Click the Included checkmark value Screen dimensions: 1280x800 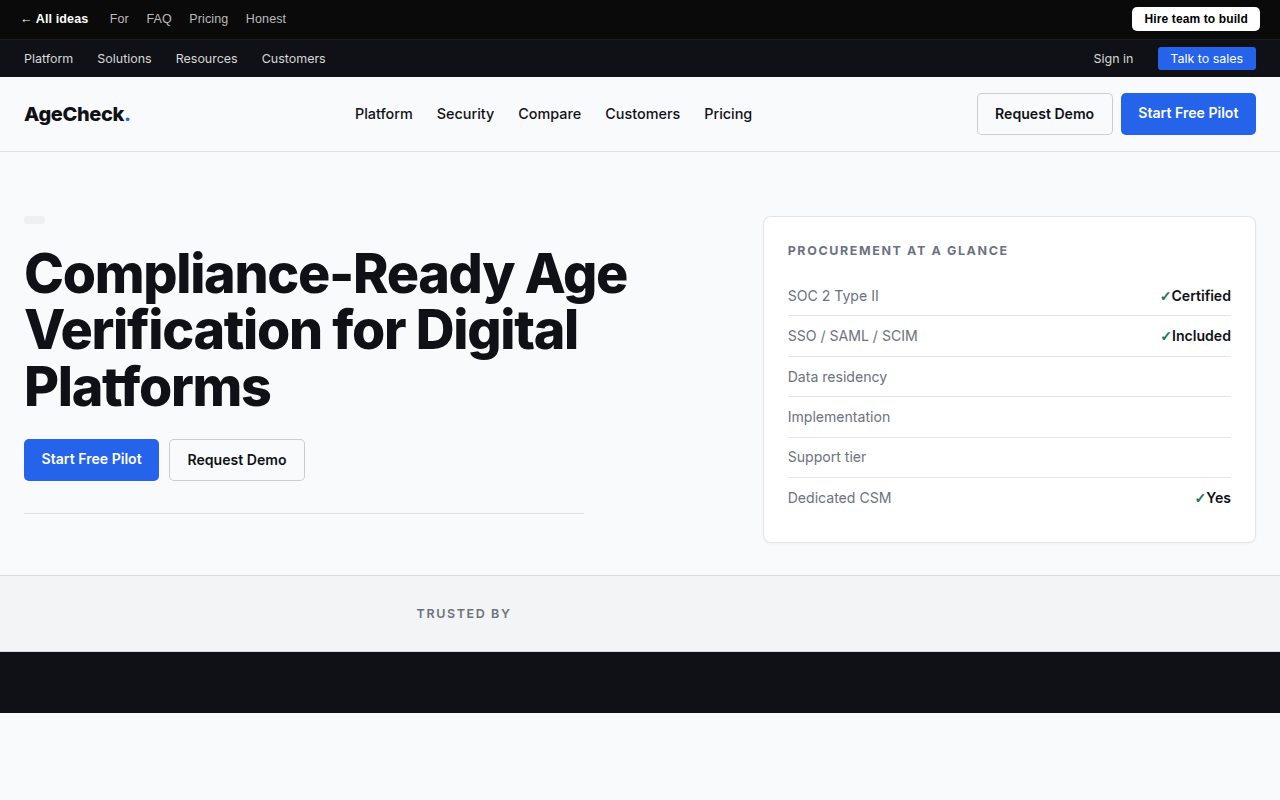click(1195, 336)
